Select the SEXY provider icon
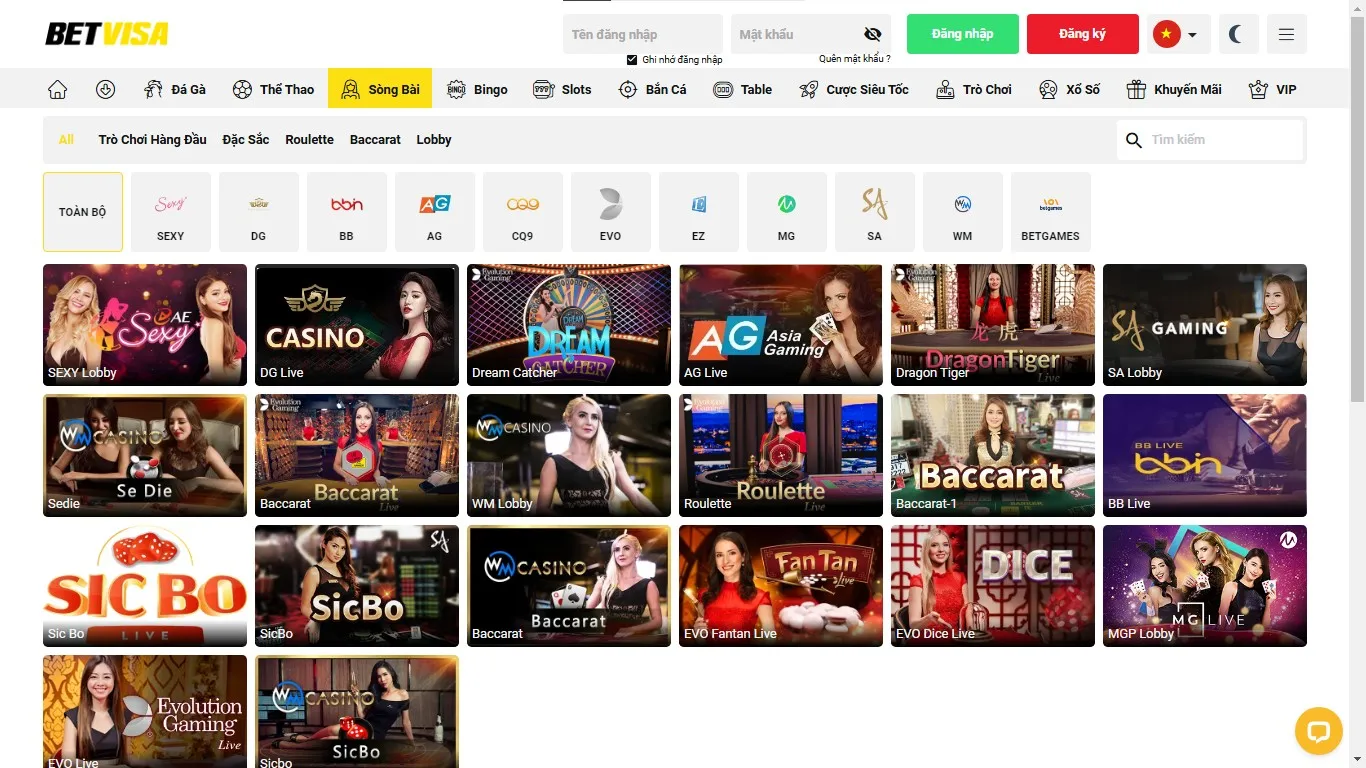Viewport: 1366px width, 768px height. pos(171,212)
